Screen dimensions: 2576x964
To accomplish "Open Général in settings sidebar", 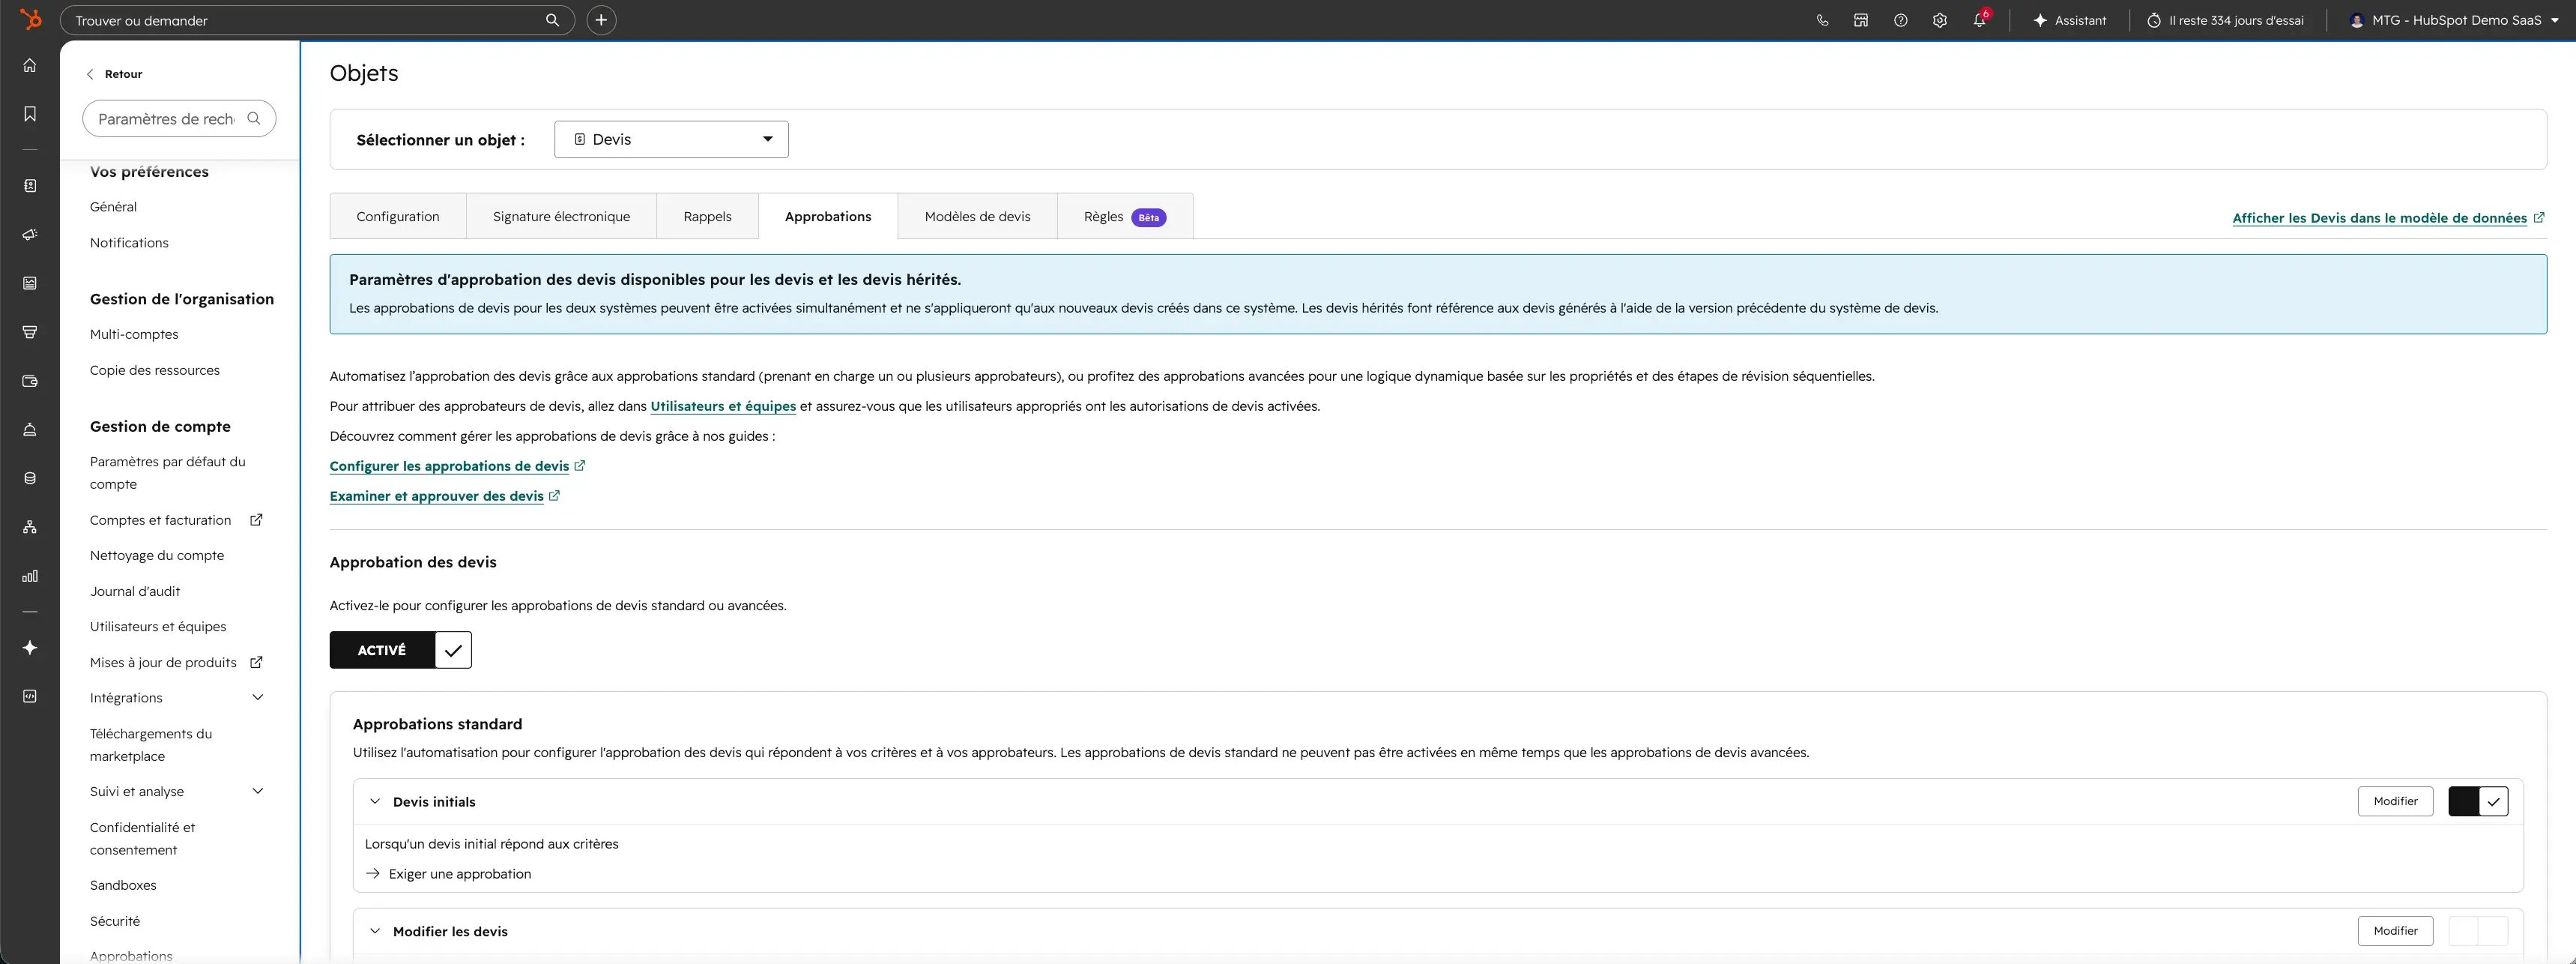I will 113,207.
